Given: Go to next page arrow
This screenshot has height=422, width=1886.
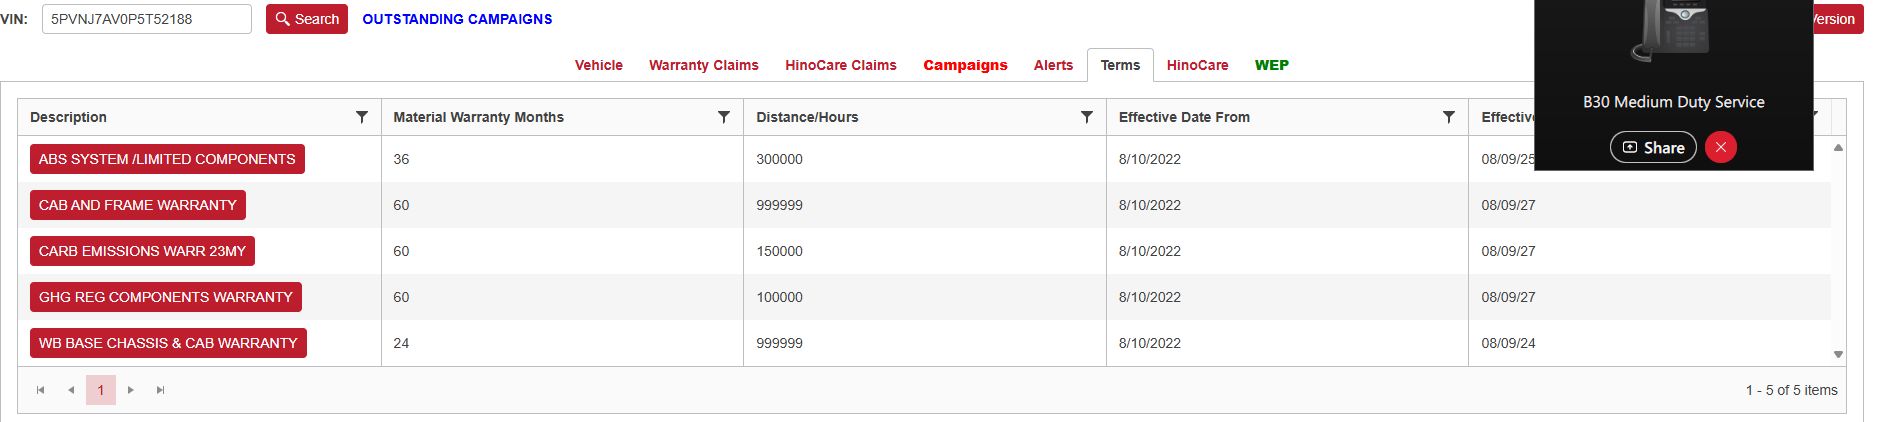Looking at the screenshot, I should click(x=131, y=390).
